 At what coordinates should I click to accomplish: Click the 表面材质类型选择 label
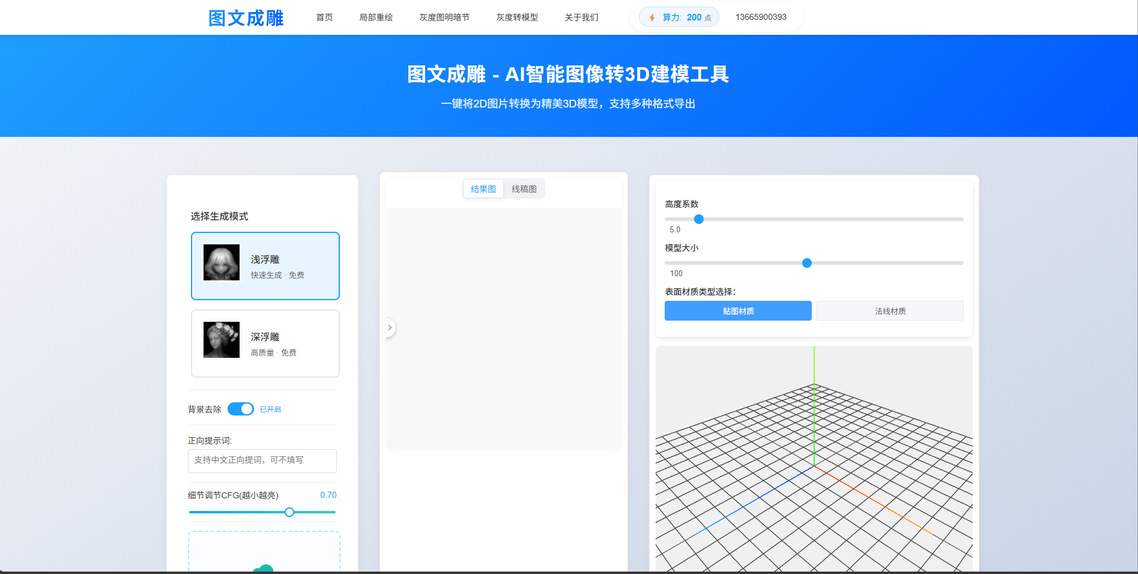(x=700, y=292)
